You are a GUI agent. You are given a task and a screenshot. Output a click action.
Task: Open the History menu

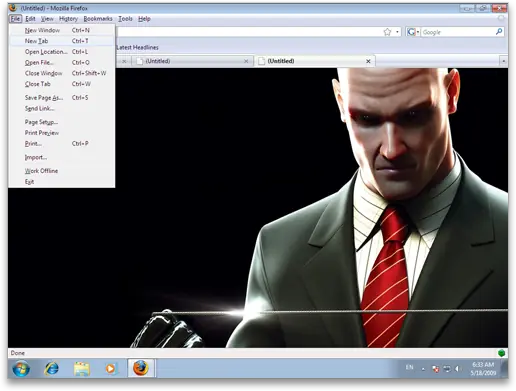68,19
